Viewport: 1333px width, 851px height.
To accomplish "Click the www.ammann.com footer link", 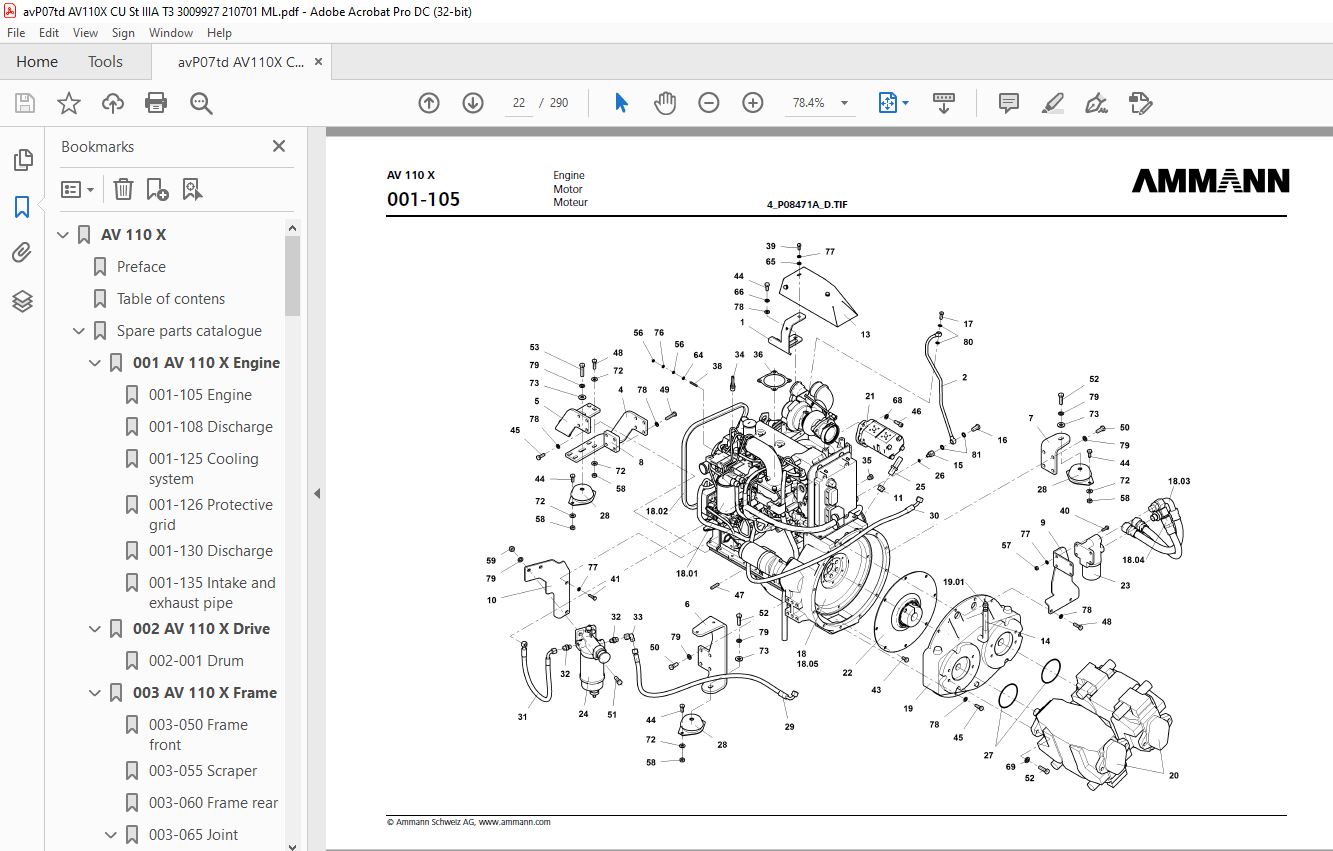I will (x=515, y=822).
